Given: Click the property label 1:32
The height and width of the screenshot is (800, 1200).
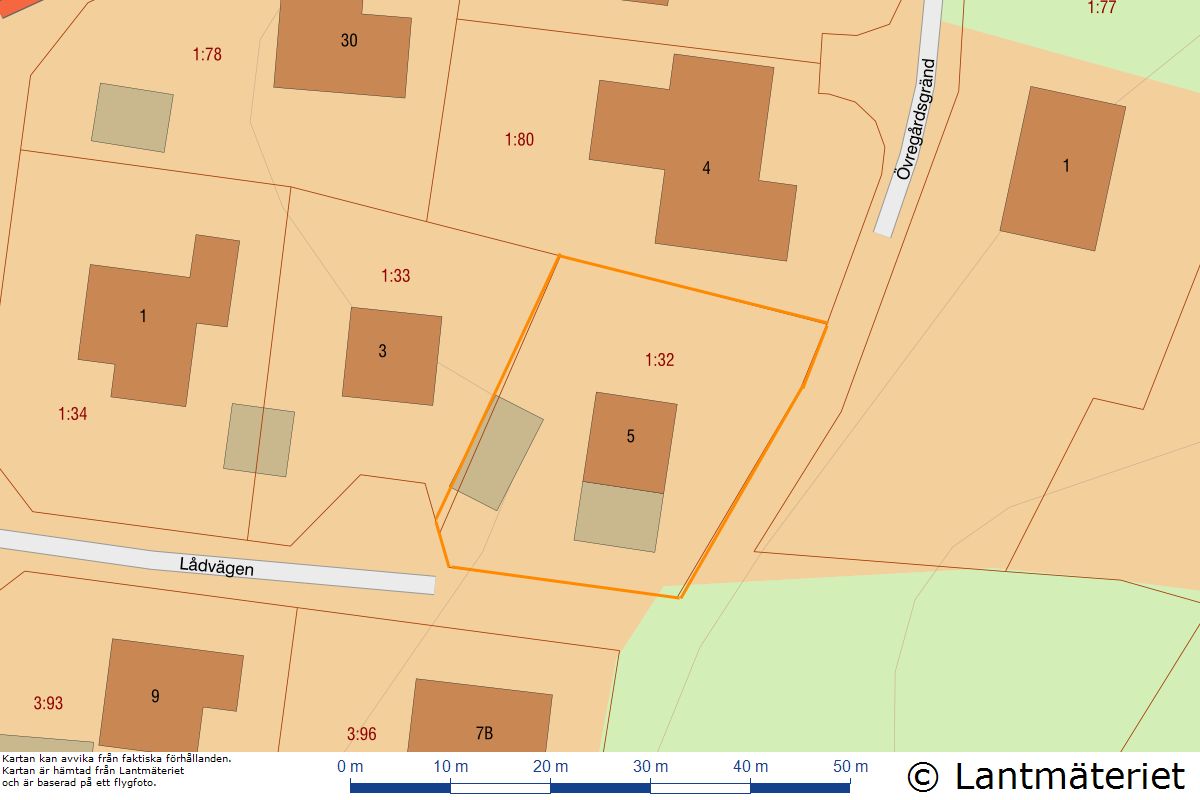Looking at the screenshot, I should [x=659, y=360].
